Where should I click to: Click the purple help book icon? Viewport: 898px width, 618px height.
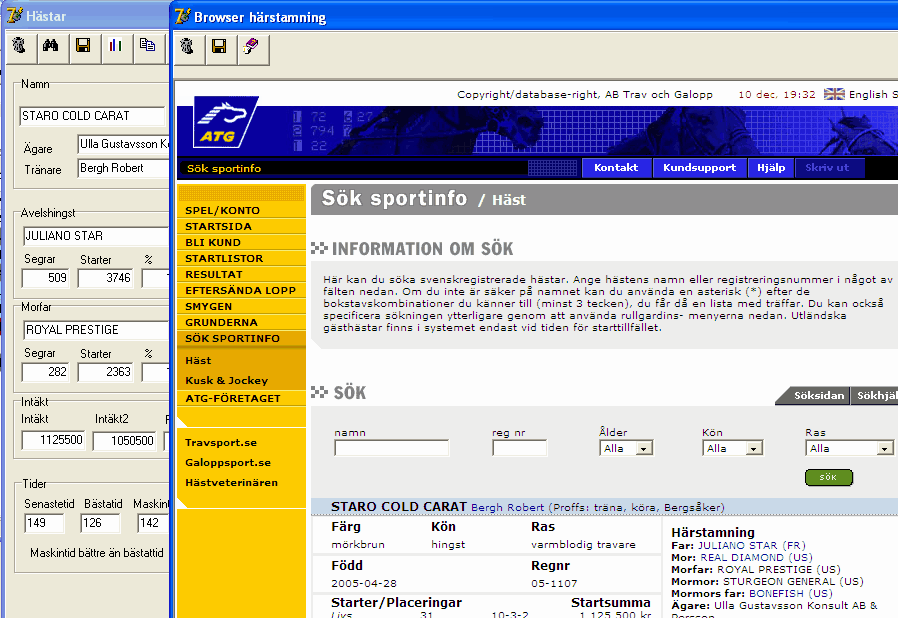pos(251,47)
